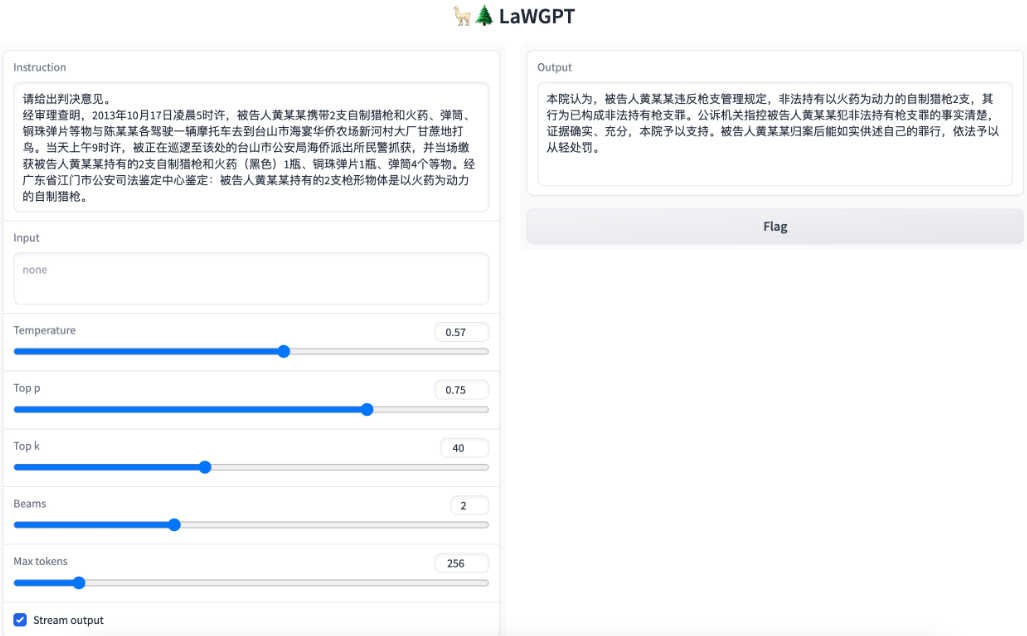
Task: Click the Temperature value box 0.57
Action: pos(462,332)
